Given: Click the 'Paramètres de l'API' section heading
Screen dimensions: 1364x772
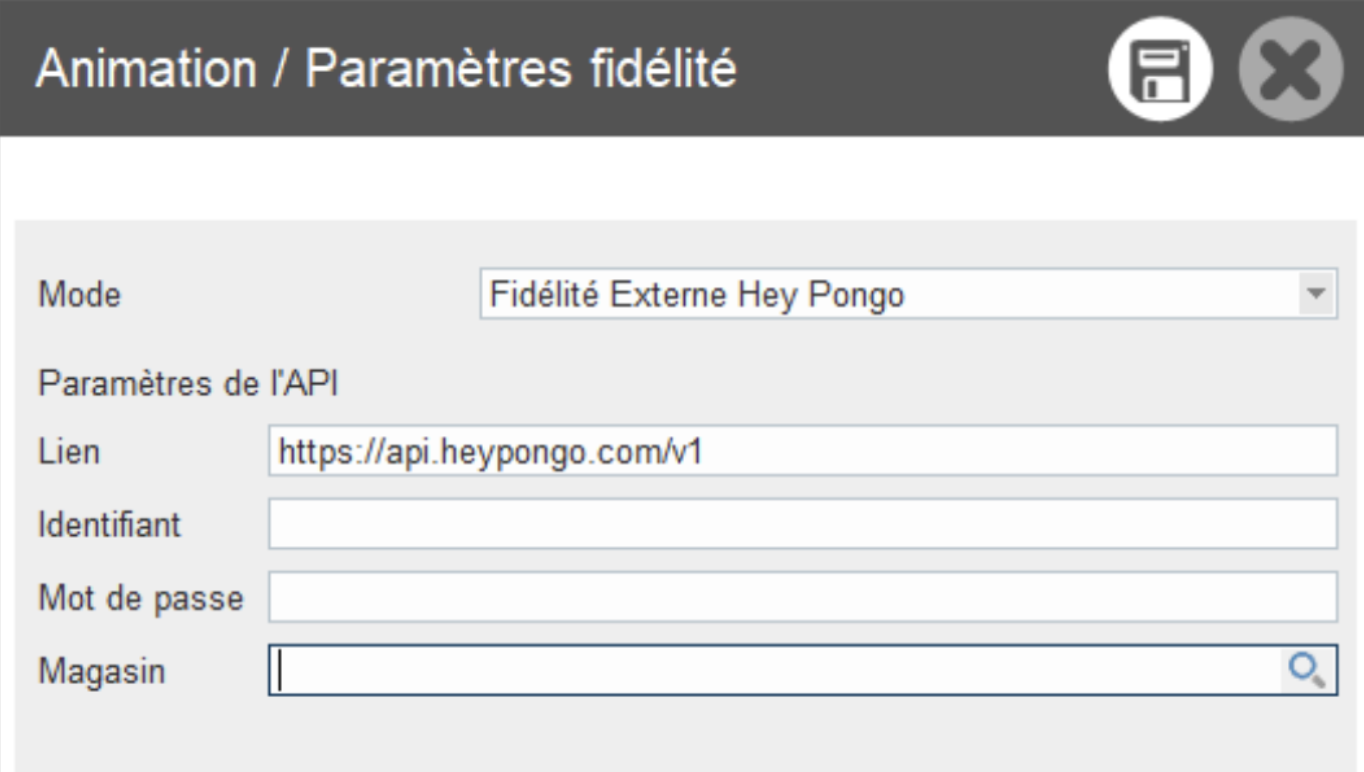Looking at the screenshot, I should [x=188, y=384].
